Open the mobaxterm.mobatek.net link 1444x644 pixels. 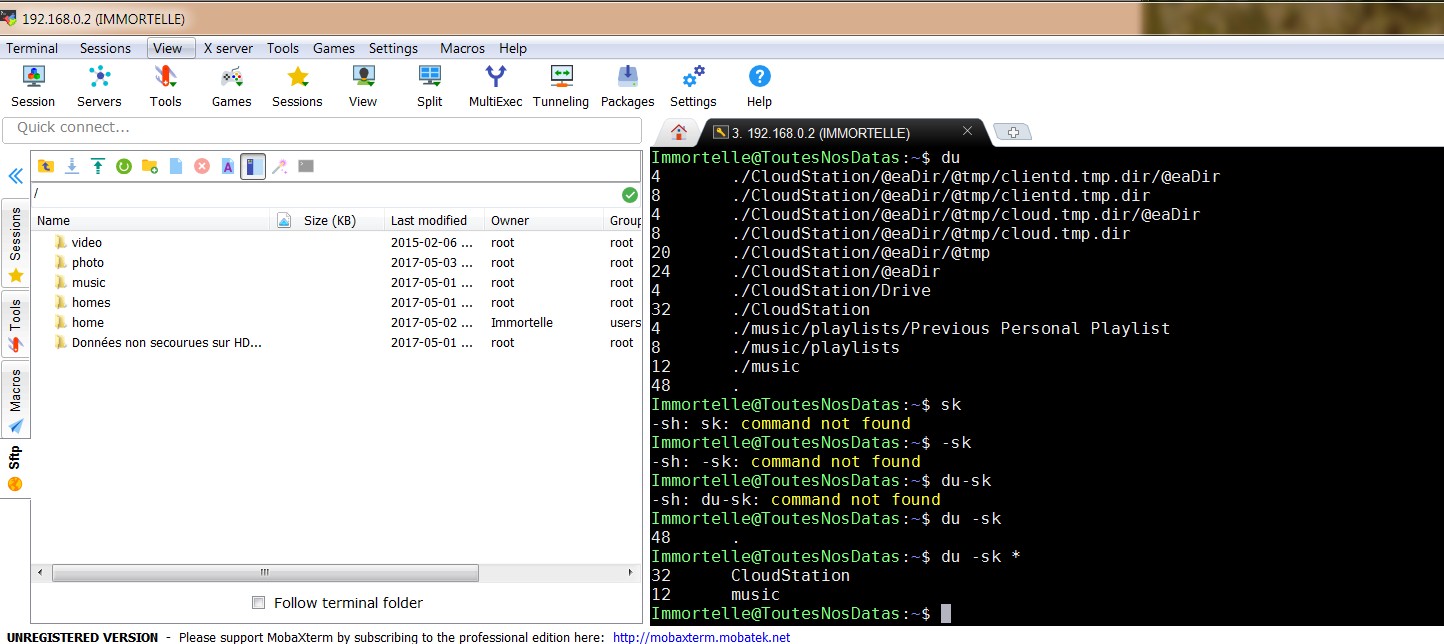(701, 637)
